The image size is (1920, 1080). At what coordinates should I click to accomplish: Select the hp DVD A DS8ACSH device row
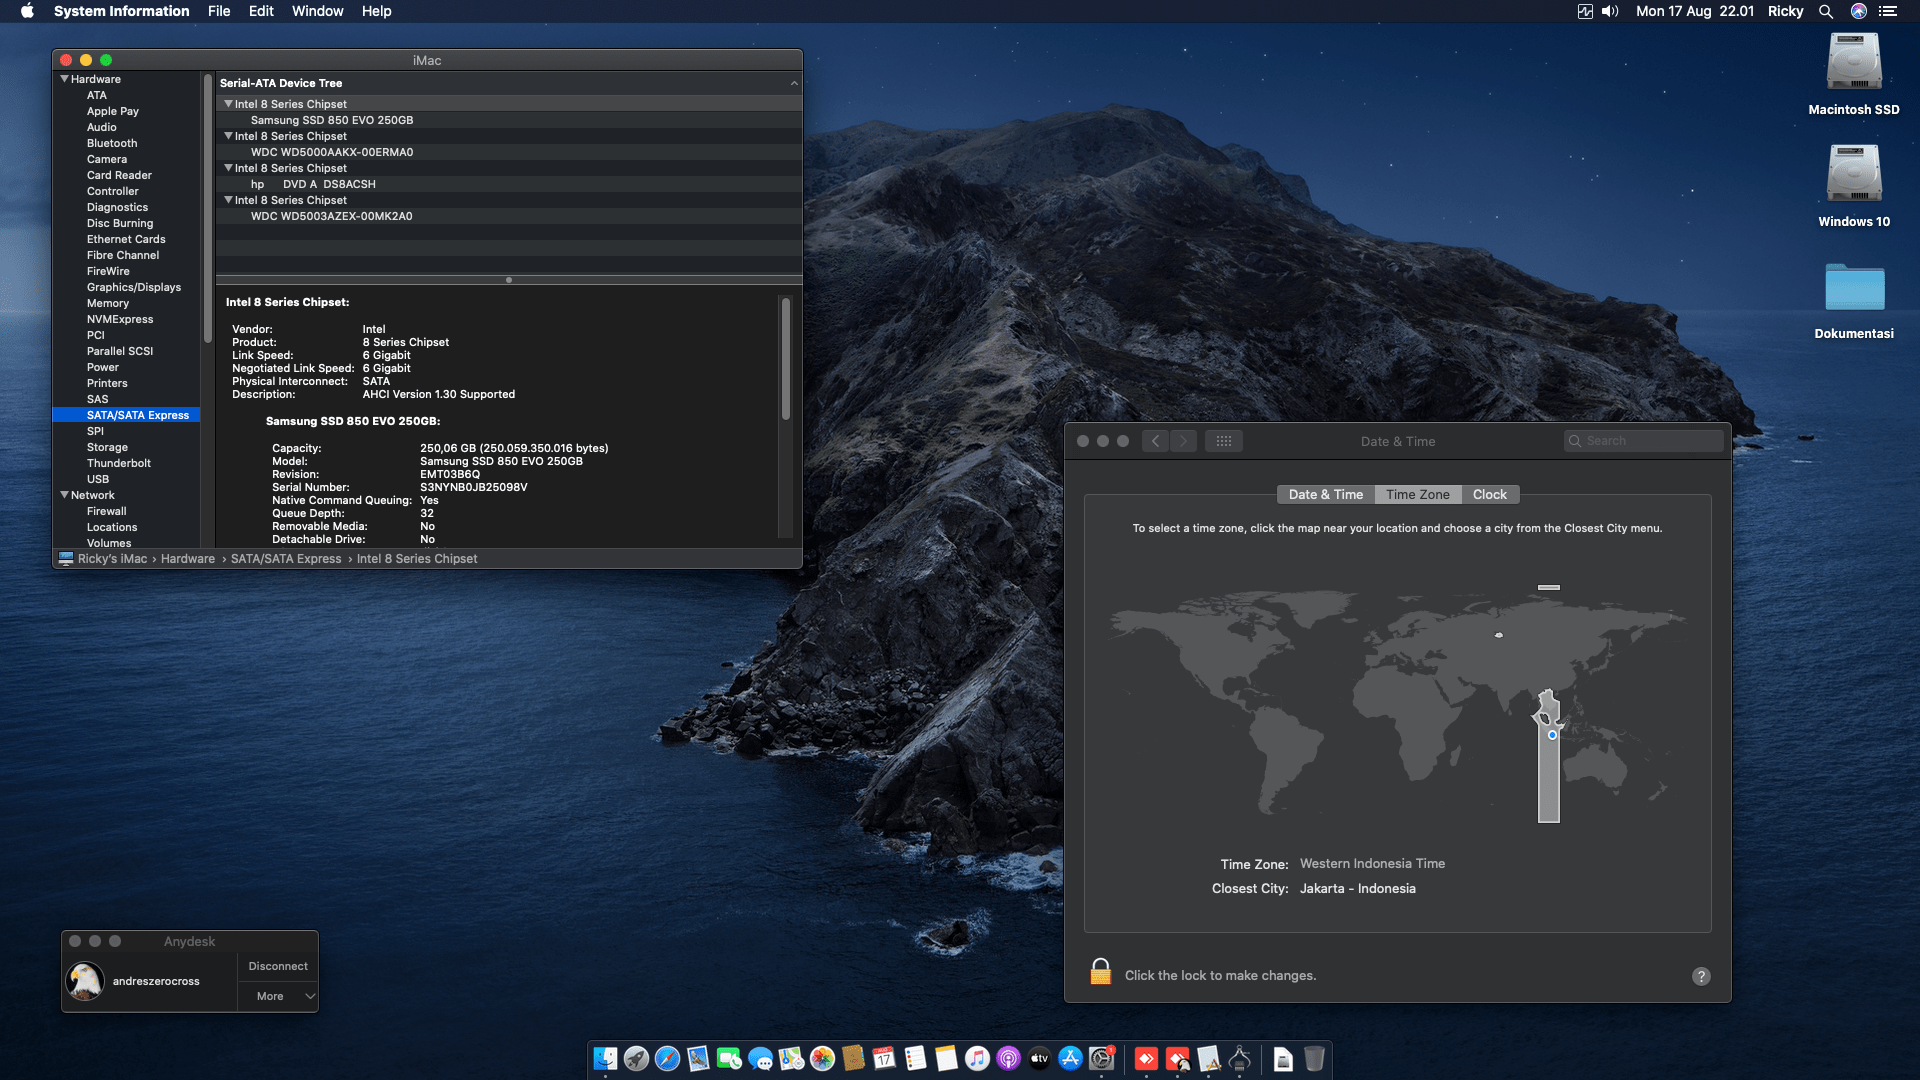(509, 184)
